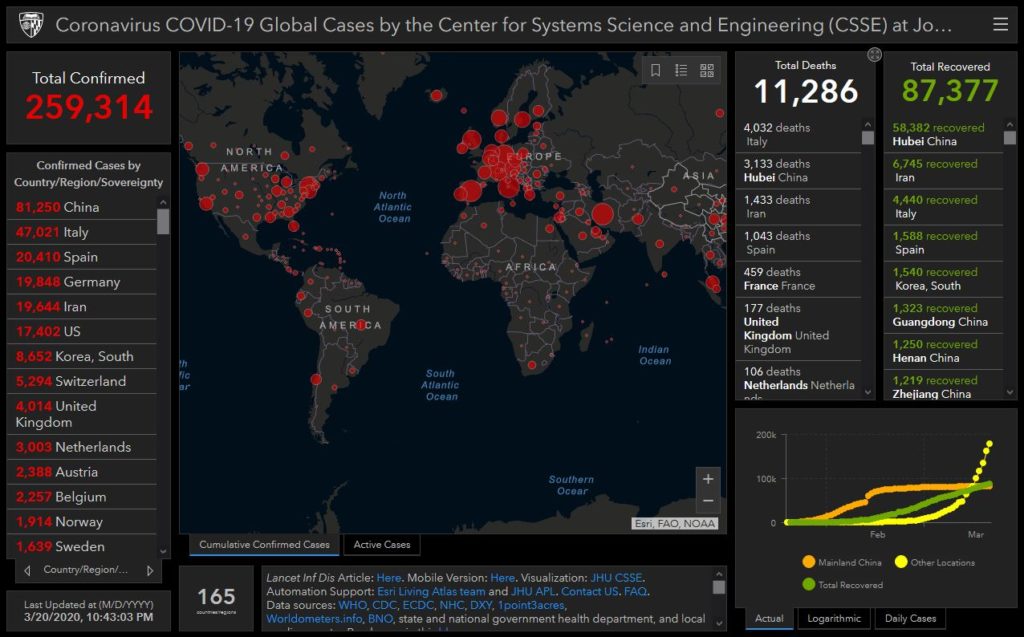1024x637 pixels.
Task: Open the DXY data source link
Action: [481, 605]
